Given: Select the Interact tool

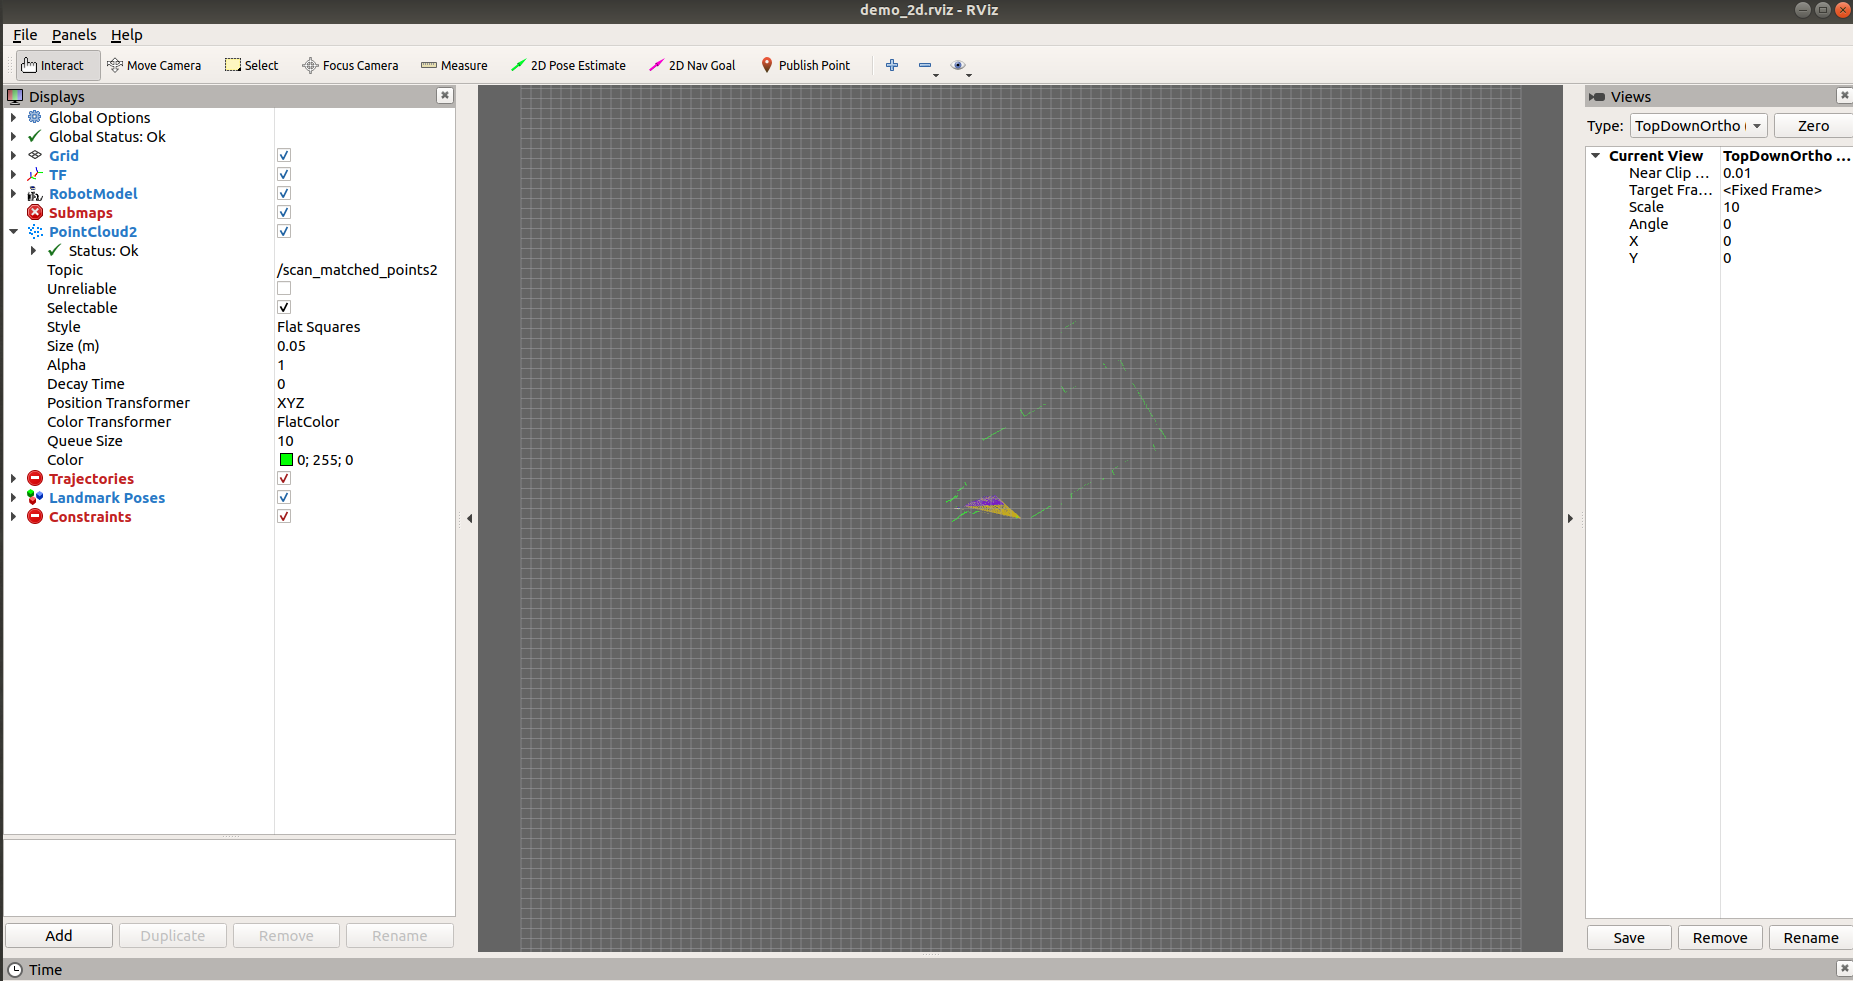Looking at the screenshot, I should tap(58, 66).
